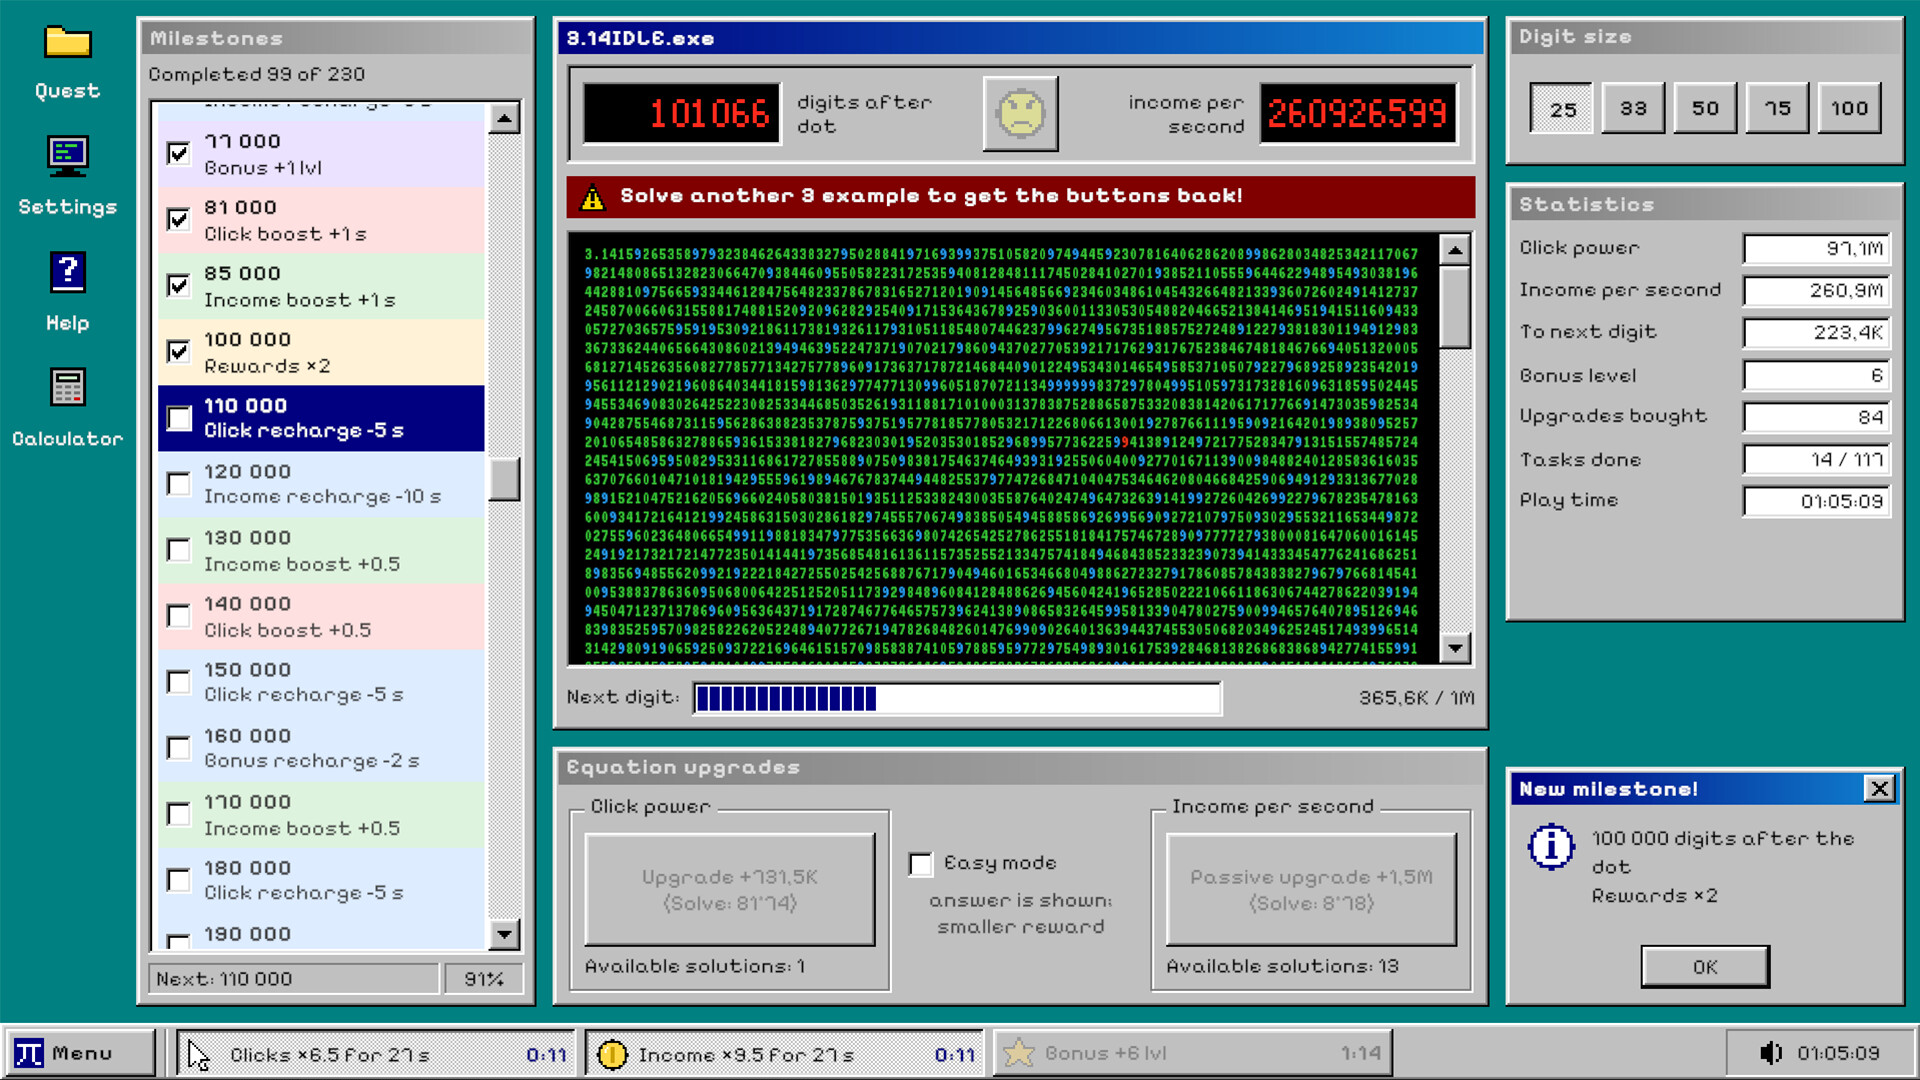Click the Income x9.5 boost taskbar item
The image size is (1920, 1080).
coord(785,1054)
